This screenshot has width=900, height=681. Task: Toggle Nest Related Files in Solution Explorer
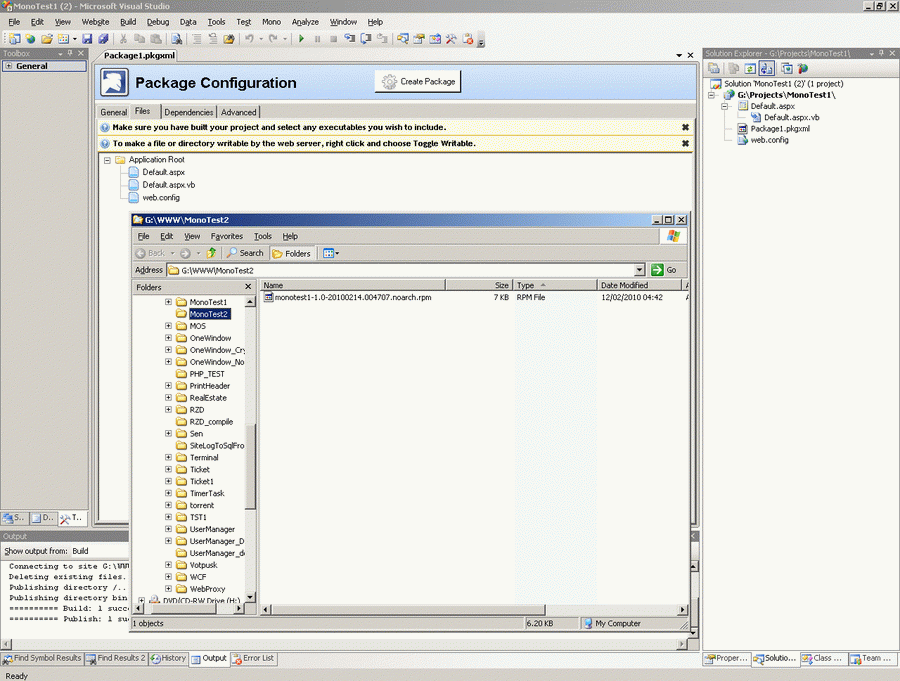(x=766, y=68)
